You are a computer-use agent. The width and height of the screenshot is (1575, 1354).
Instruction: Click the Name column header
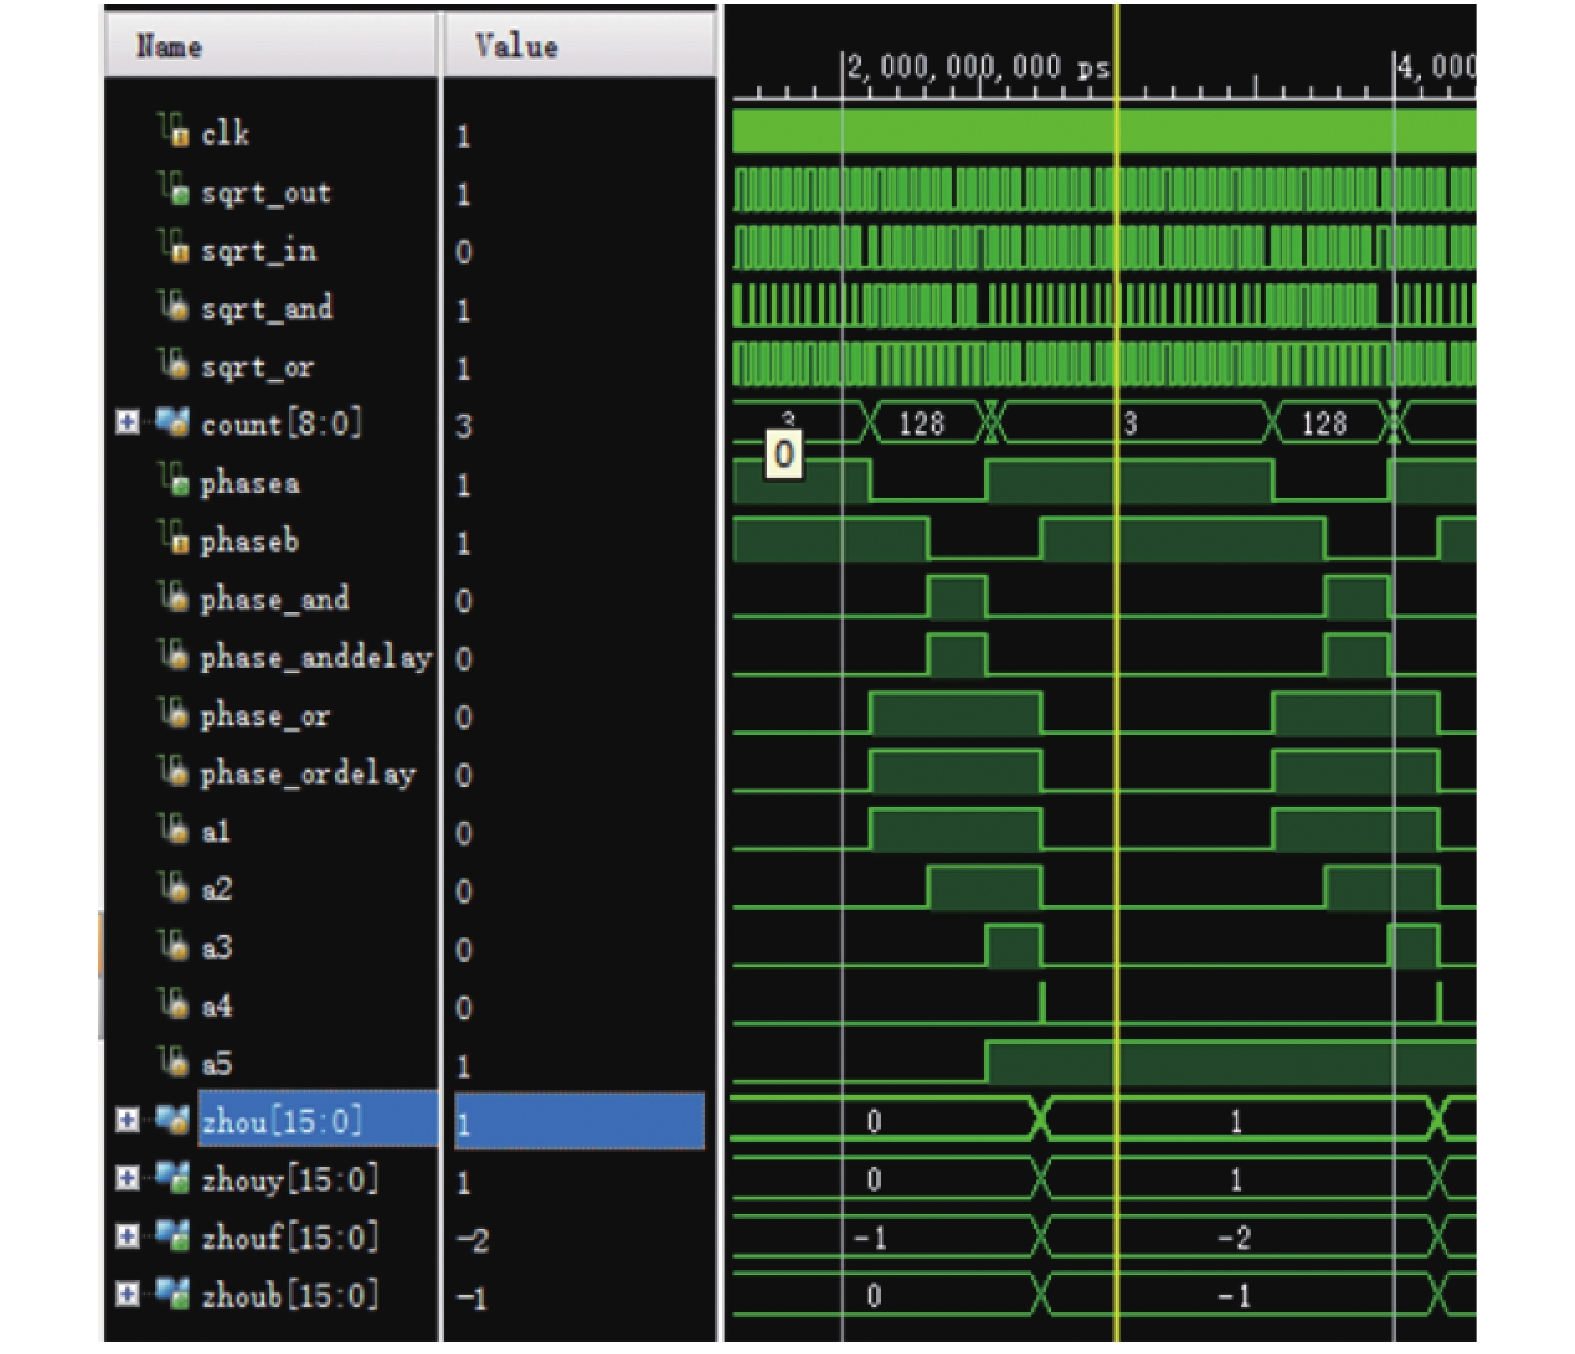click(x=169, y=46)
